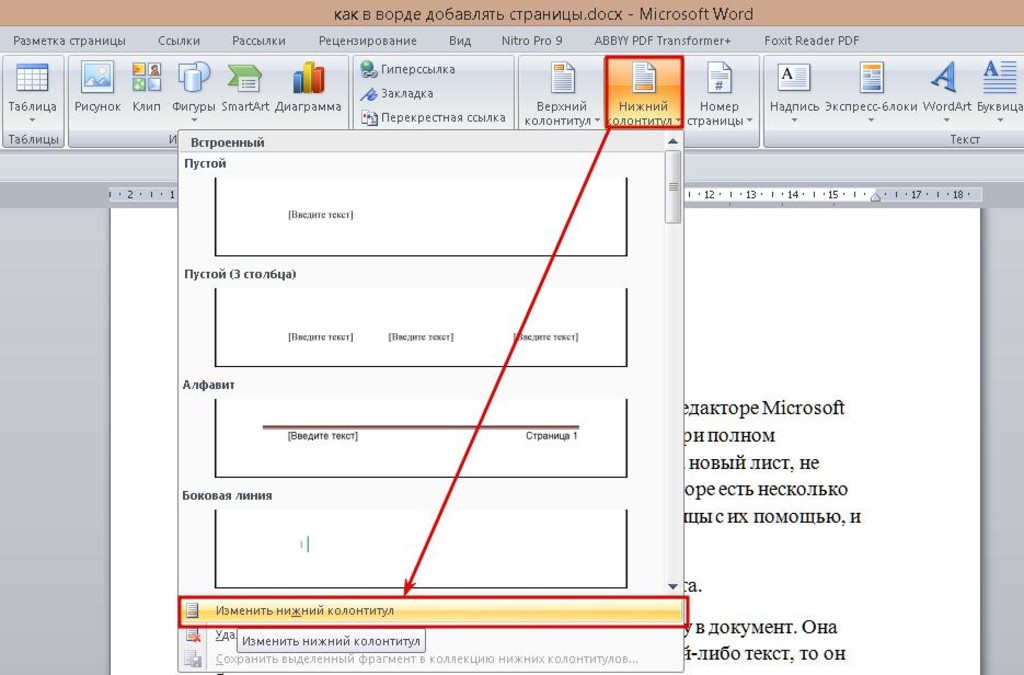This screenshot has width=1024, height=675.
Task: Expand Номер страницы dropdown
Action: tap(719, 92)
